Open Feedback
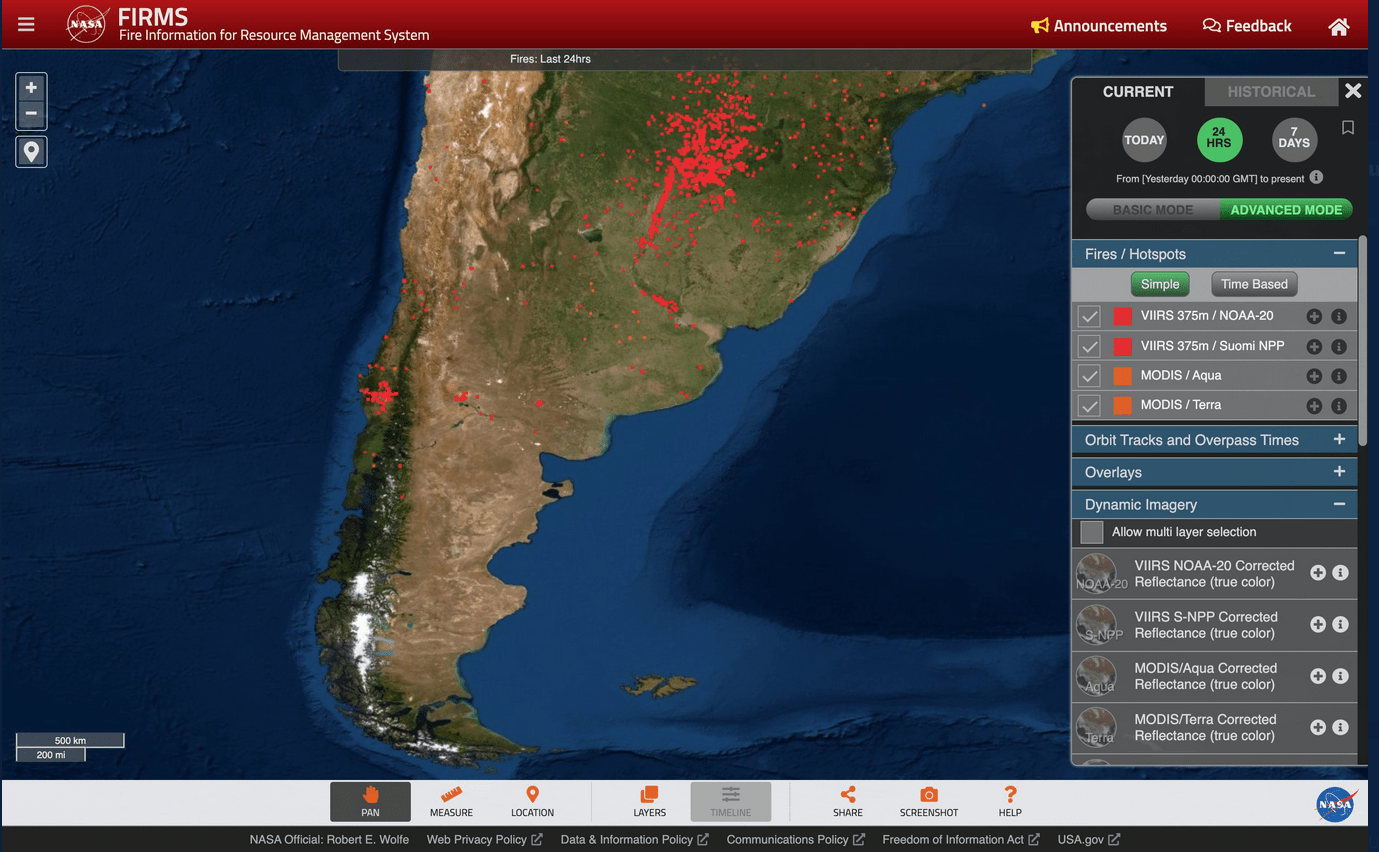The width and height of the screenshot is (1379, 852). pos(1247,26)
